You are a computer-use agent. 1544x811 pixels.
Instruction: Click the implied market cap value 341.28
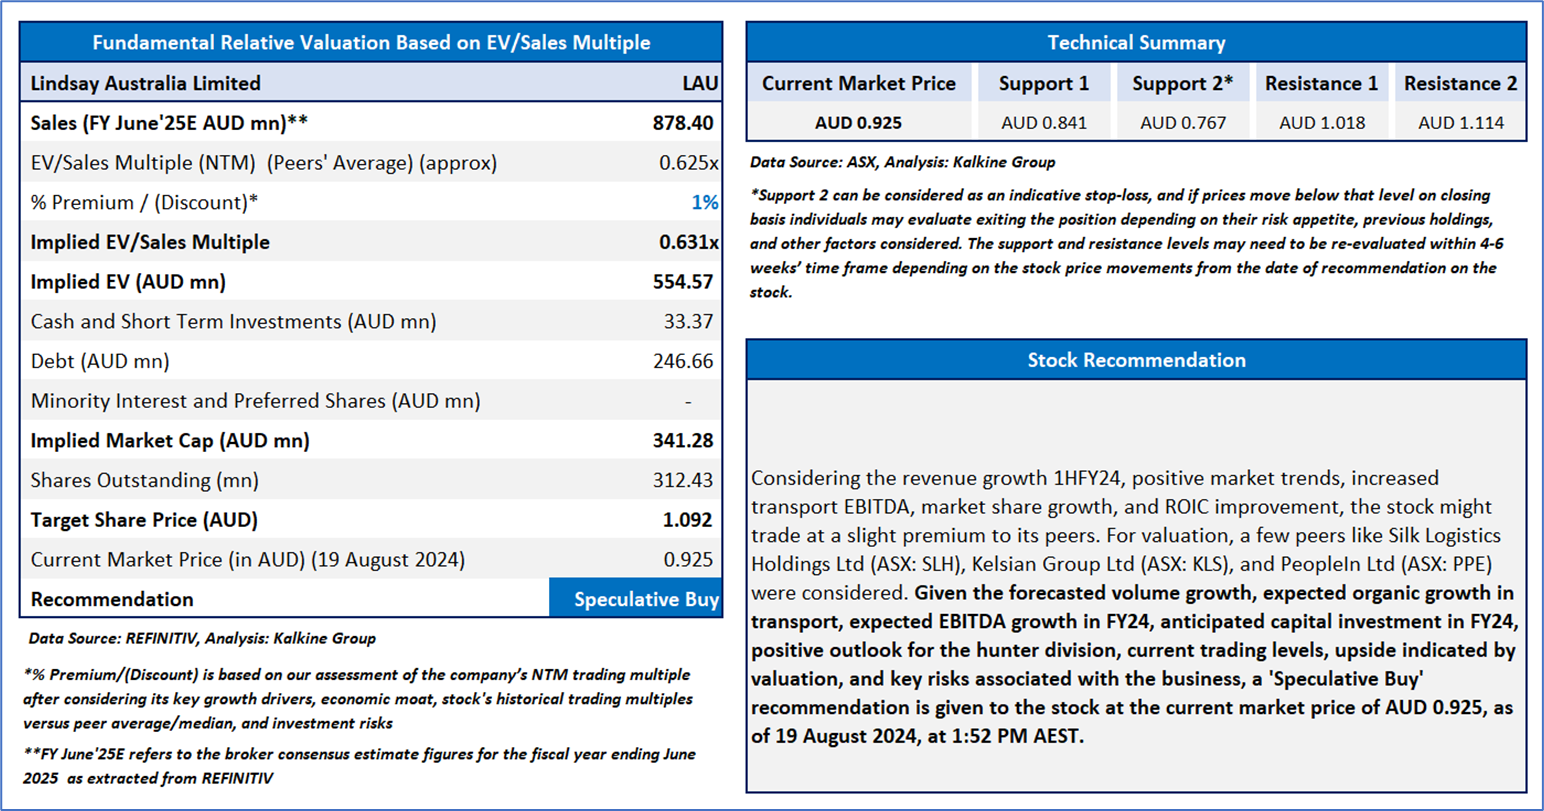(x=683, y=441)
